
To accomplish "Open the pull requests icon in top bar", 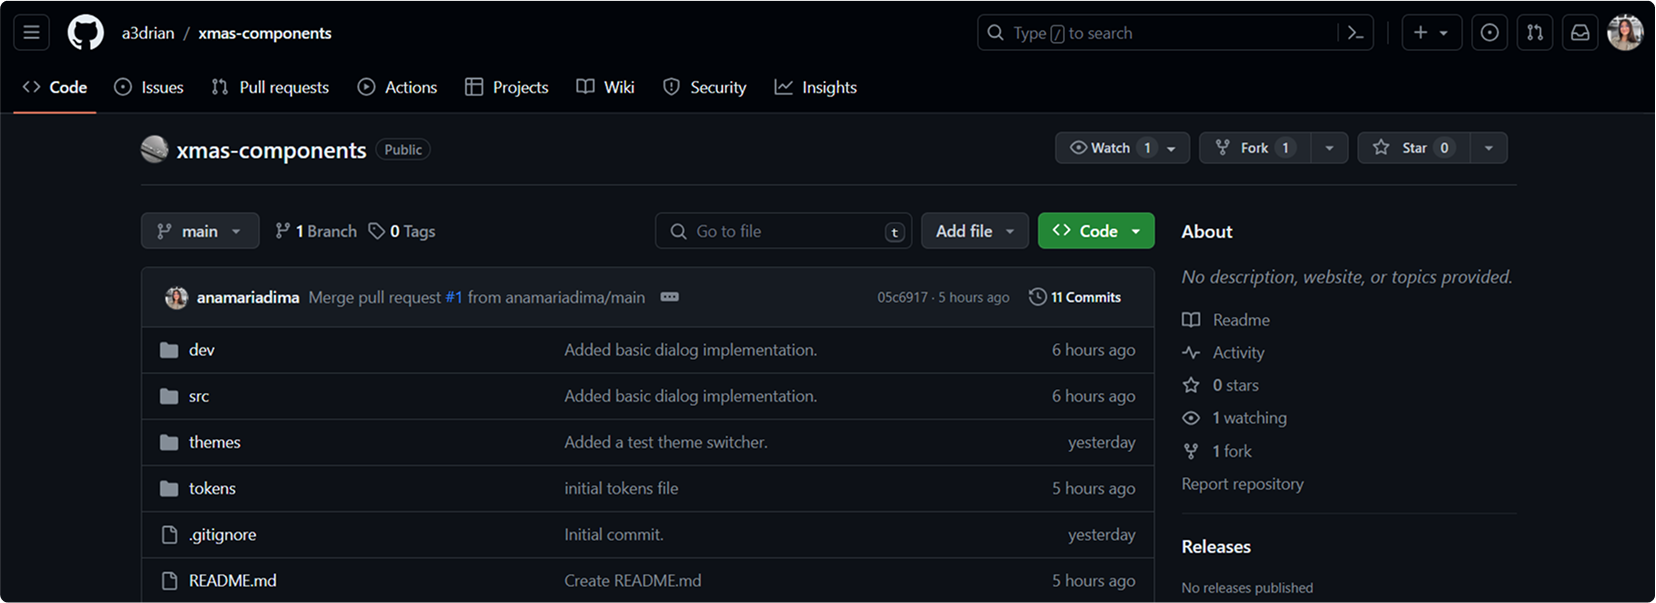I will [x=1535, y=33].
